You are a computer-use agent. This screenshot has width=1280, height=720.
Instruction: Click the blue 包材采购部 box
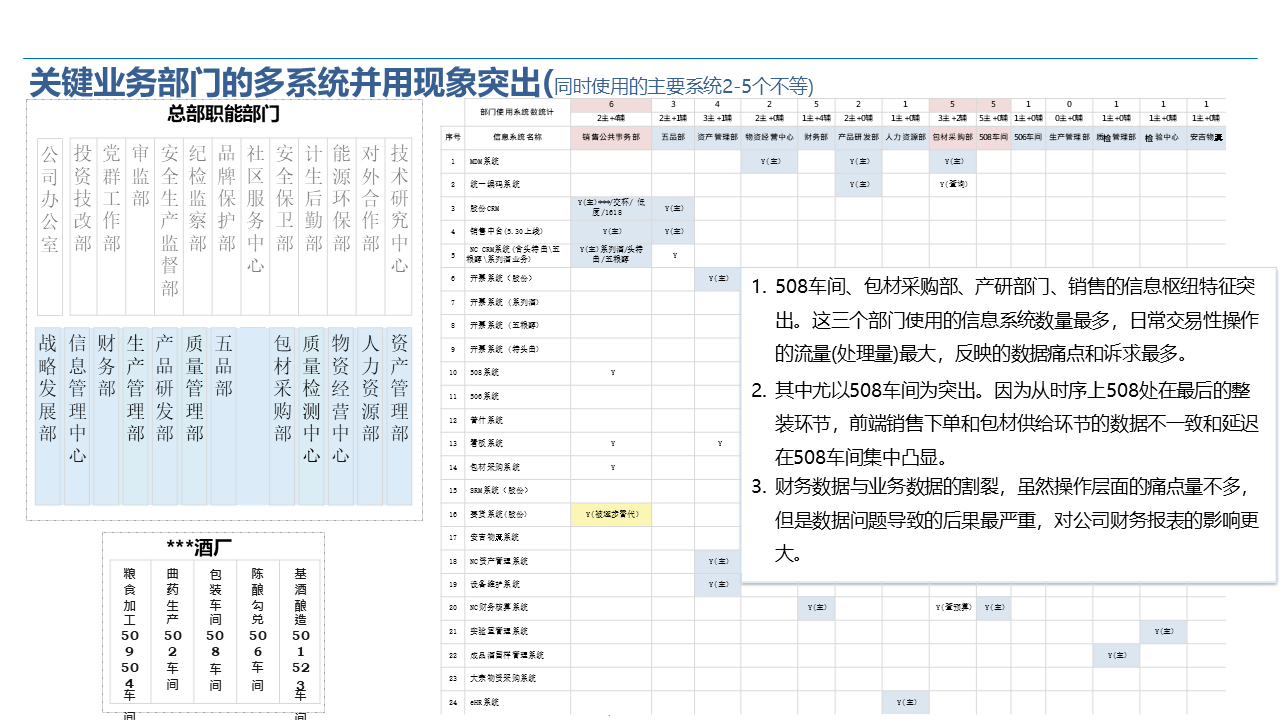click(283, 415)
